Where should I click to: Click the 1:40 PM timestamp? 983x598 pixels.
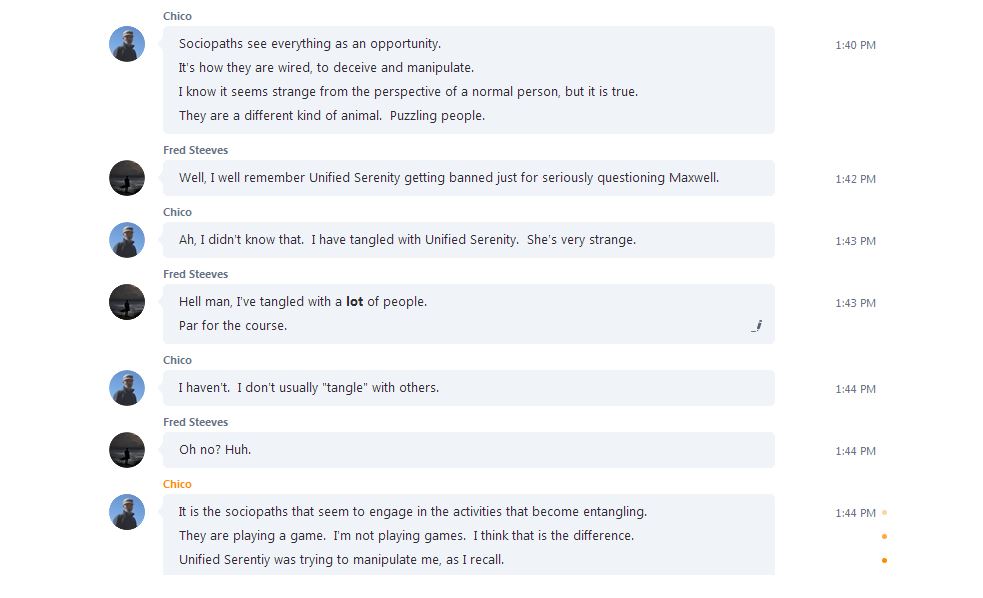pyautogui.click(x=855, y=45)
